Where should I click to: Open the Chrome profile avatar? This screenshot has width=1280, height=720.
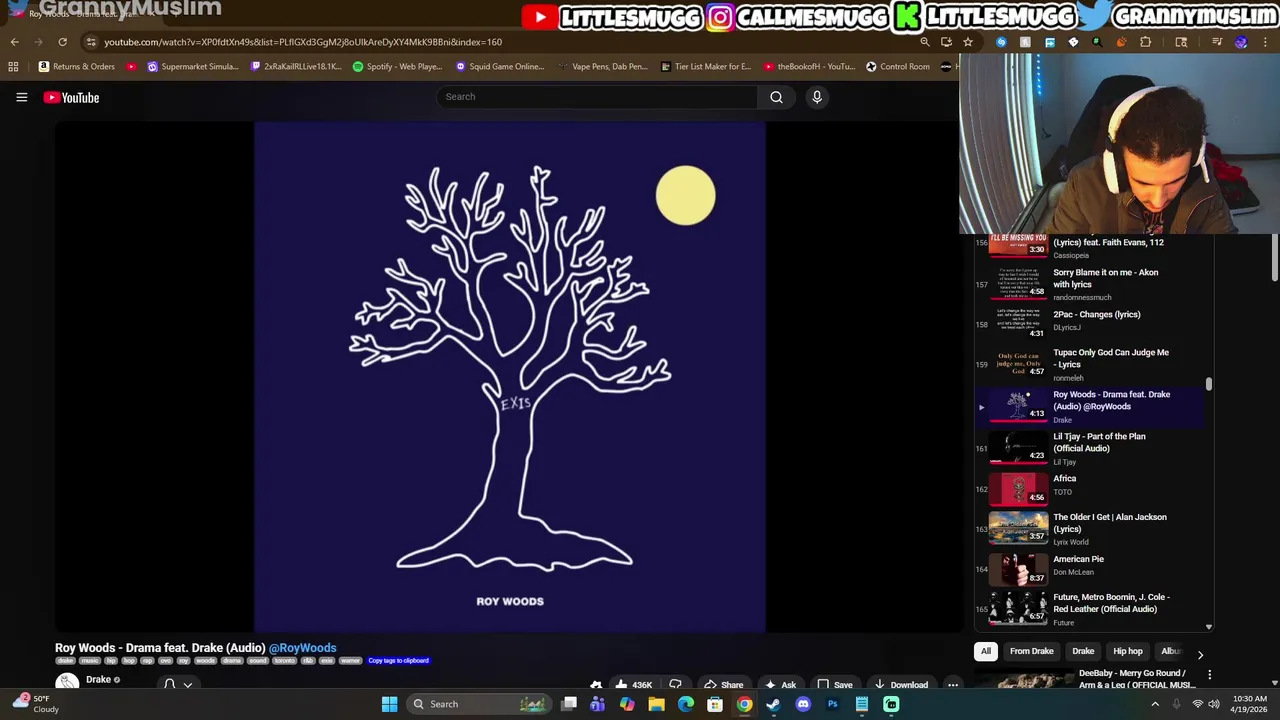click(x=1241, y=42)
